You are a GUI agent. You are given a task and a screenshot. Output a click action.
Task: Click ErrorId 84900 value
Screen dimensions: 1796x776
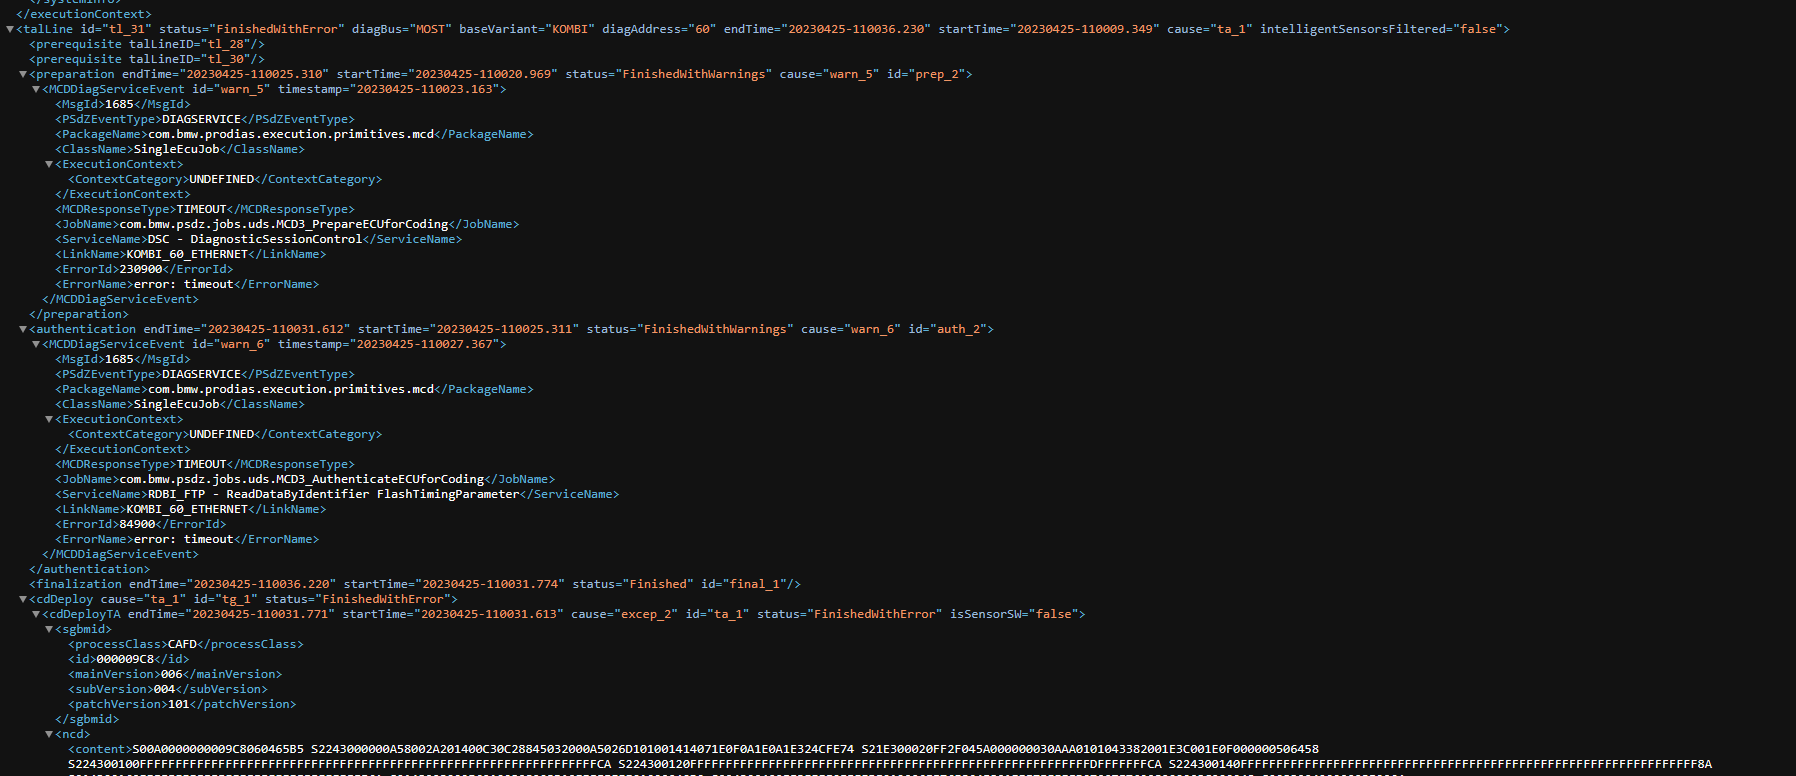click(138, 524)
